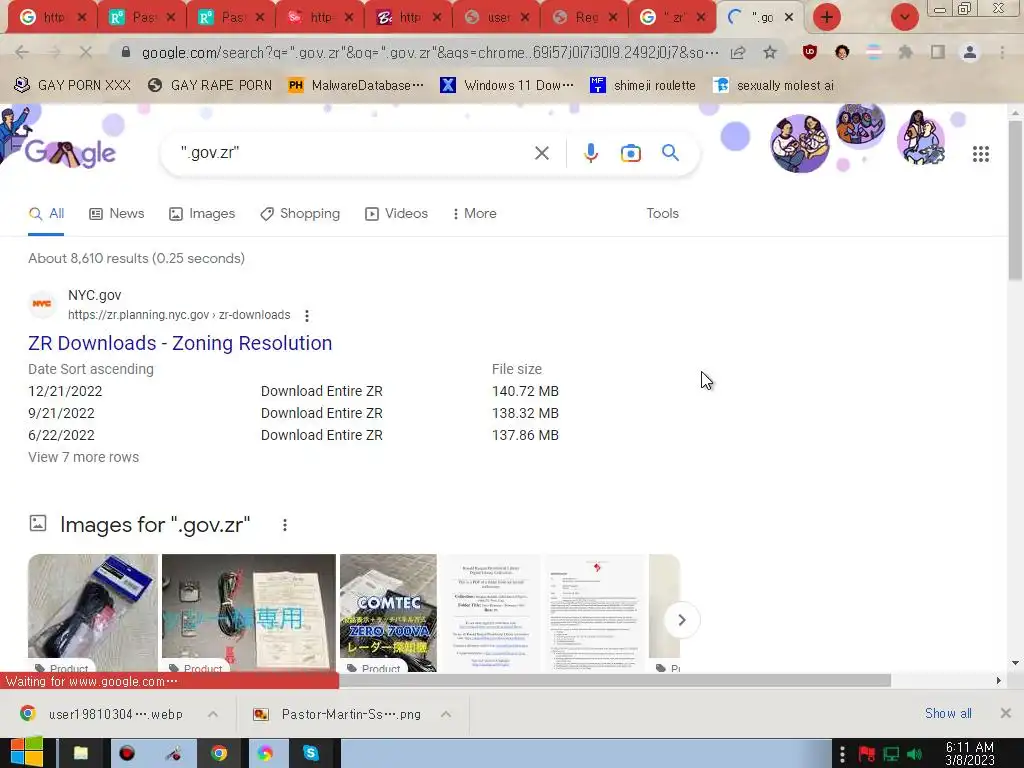Open the Google apps grid
This screenshot has width=1024, height=768.
pyautogui.click(x=980, y=154)
